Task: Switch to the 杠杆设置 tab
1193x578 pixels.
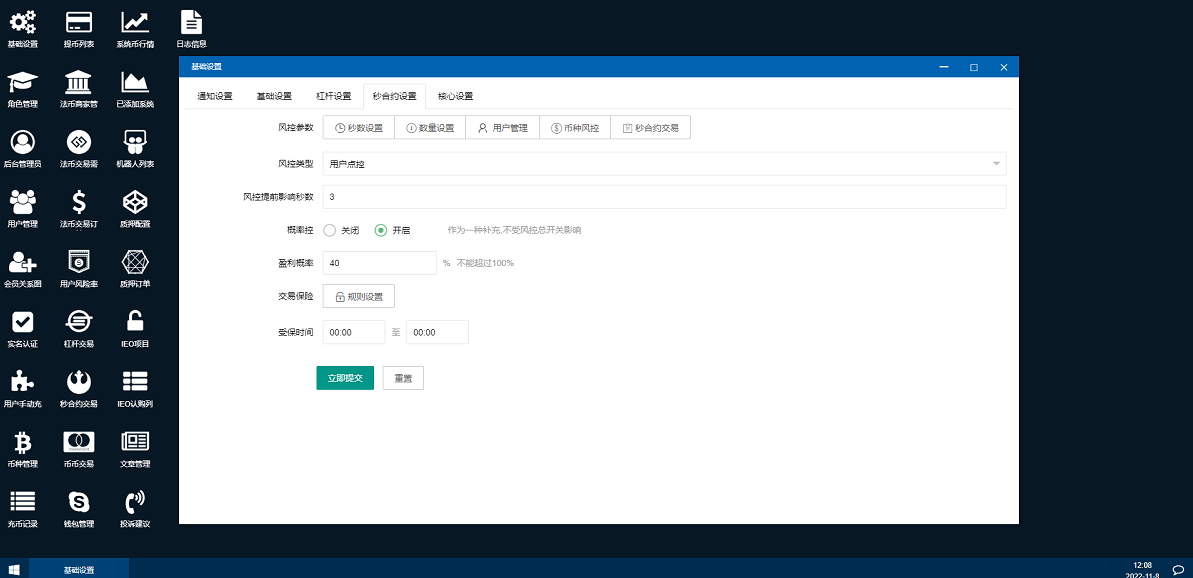Action: pyautogui.click(x=333, y=97)
